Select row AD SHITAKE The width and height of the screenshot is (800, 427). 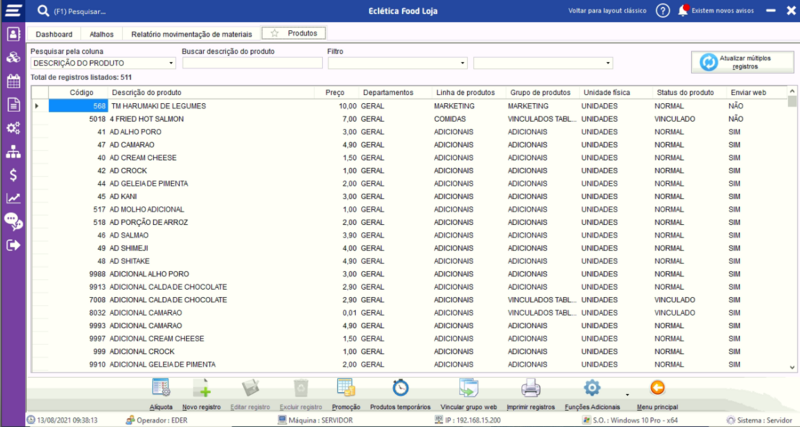point(409,261)
